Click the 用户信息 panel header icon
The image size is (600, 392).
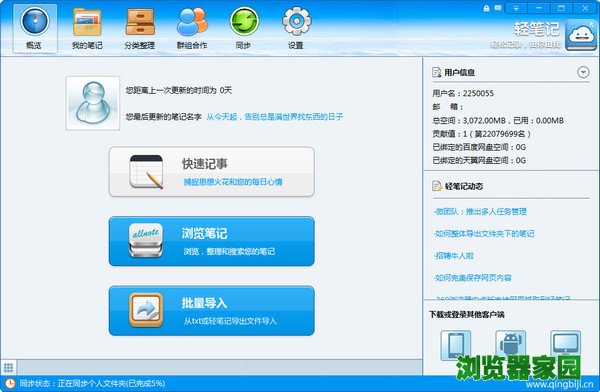click(x=437, y=72)
